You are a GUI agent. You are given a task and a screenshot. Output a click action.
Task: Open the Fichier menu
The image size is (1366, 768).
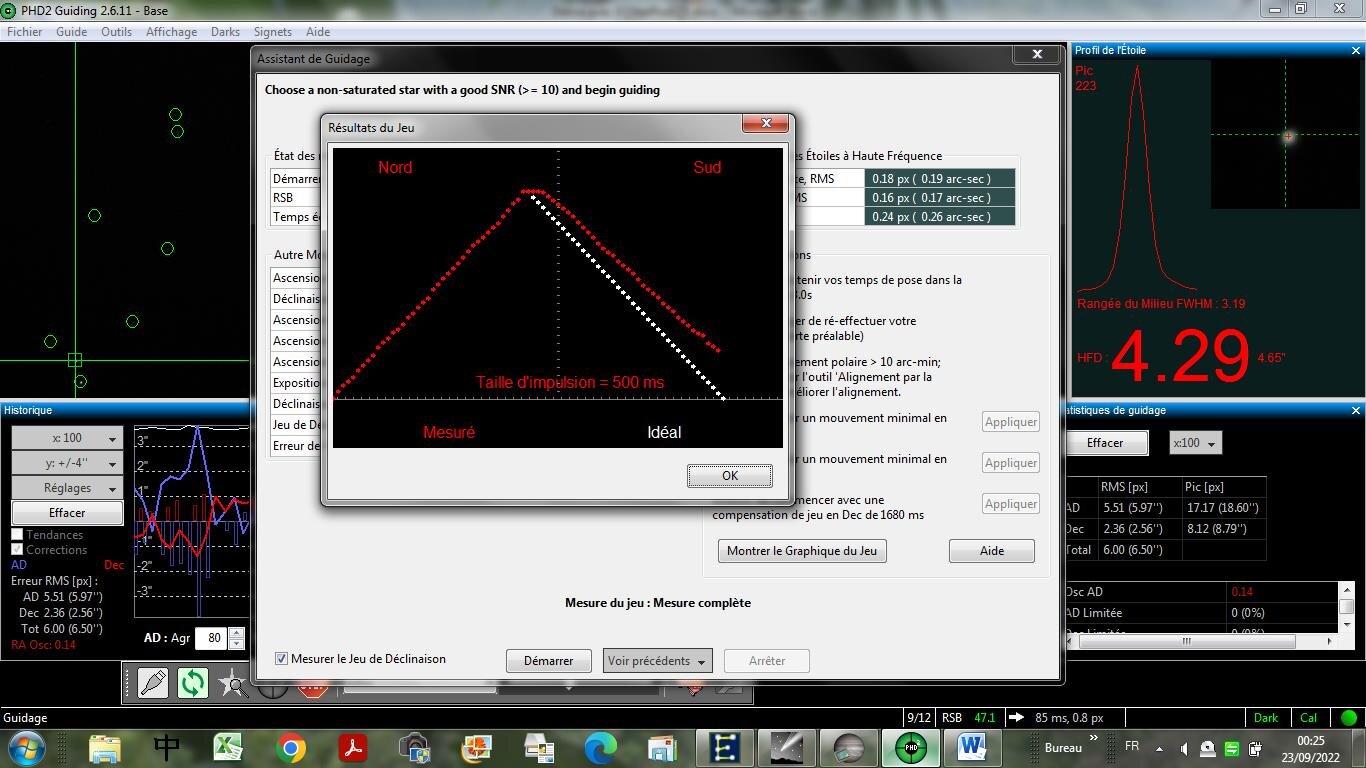[x=25, y=32]
